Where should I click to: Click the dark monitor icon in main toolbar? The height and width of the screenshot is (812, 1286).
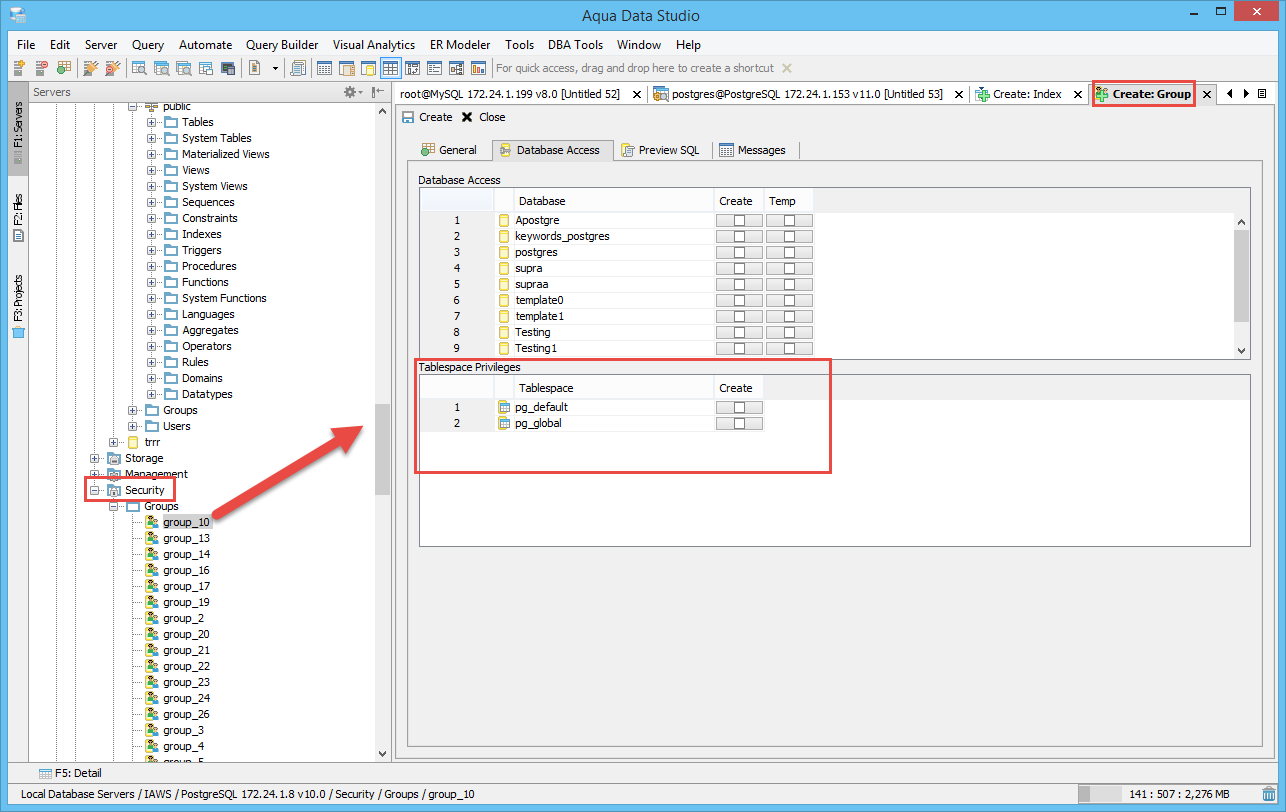point(228,68)
